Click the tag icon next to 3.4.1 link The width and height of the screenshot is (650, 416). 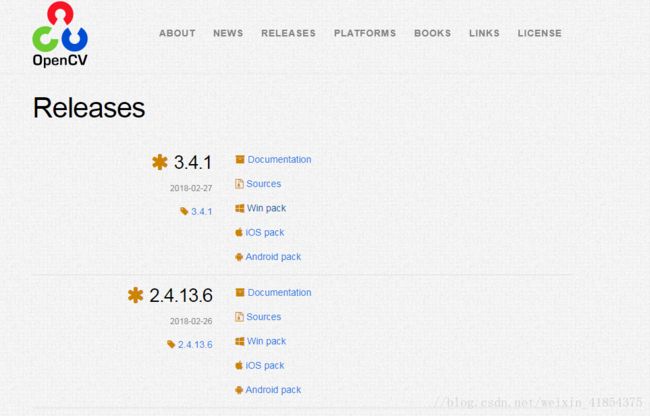click(x=184, y=211)
